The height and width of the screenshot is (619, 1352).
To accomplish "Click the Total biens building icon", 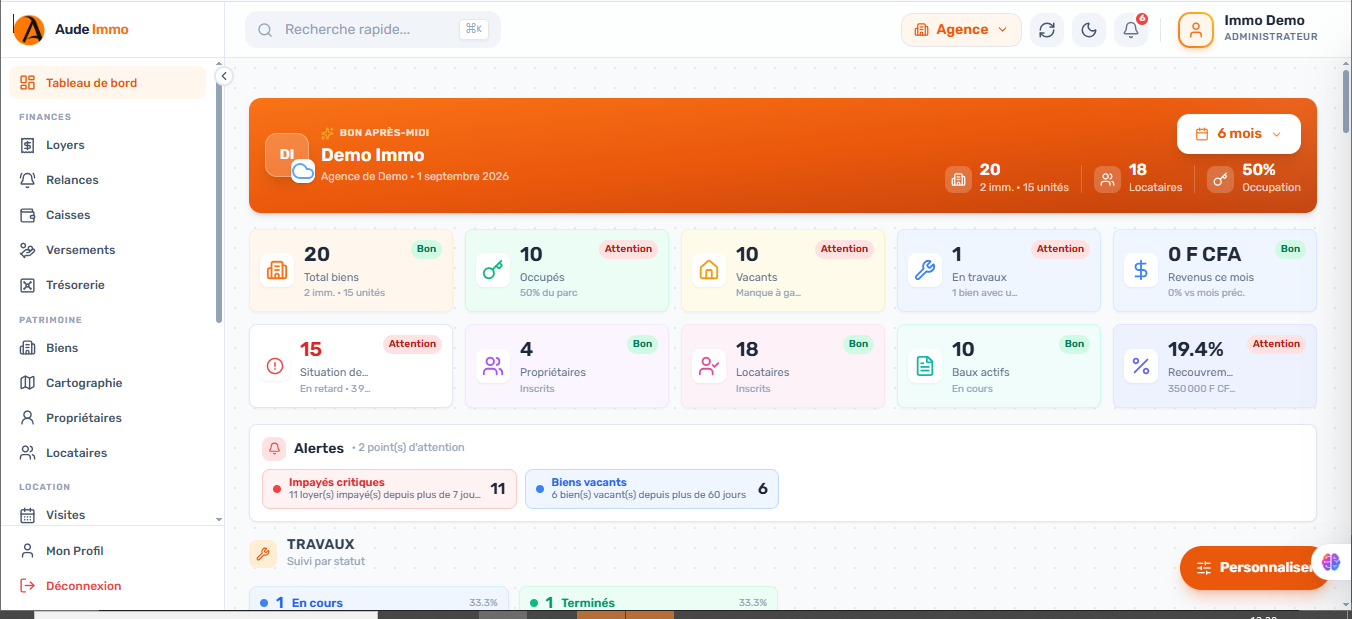I will [x=278, y=270].
